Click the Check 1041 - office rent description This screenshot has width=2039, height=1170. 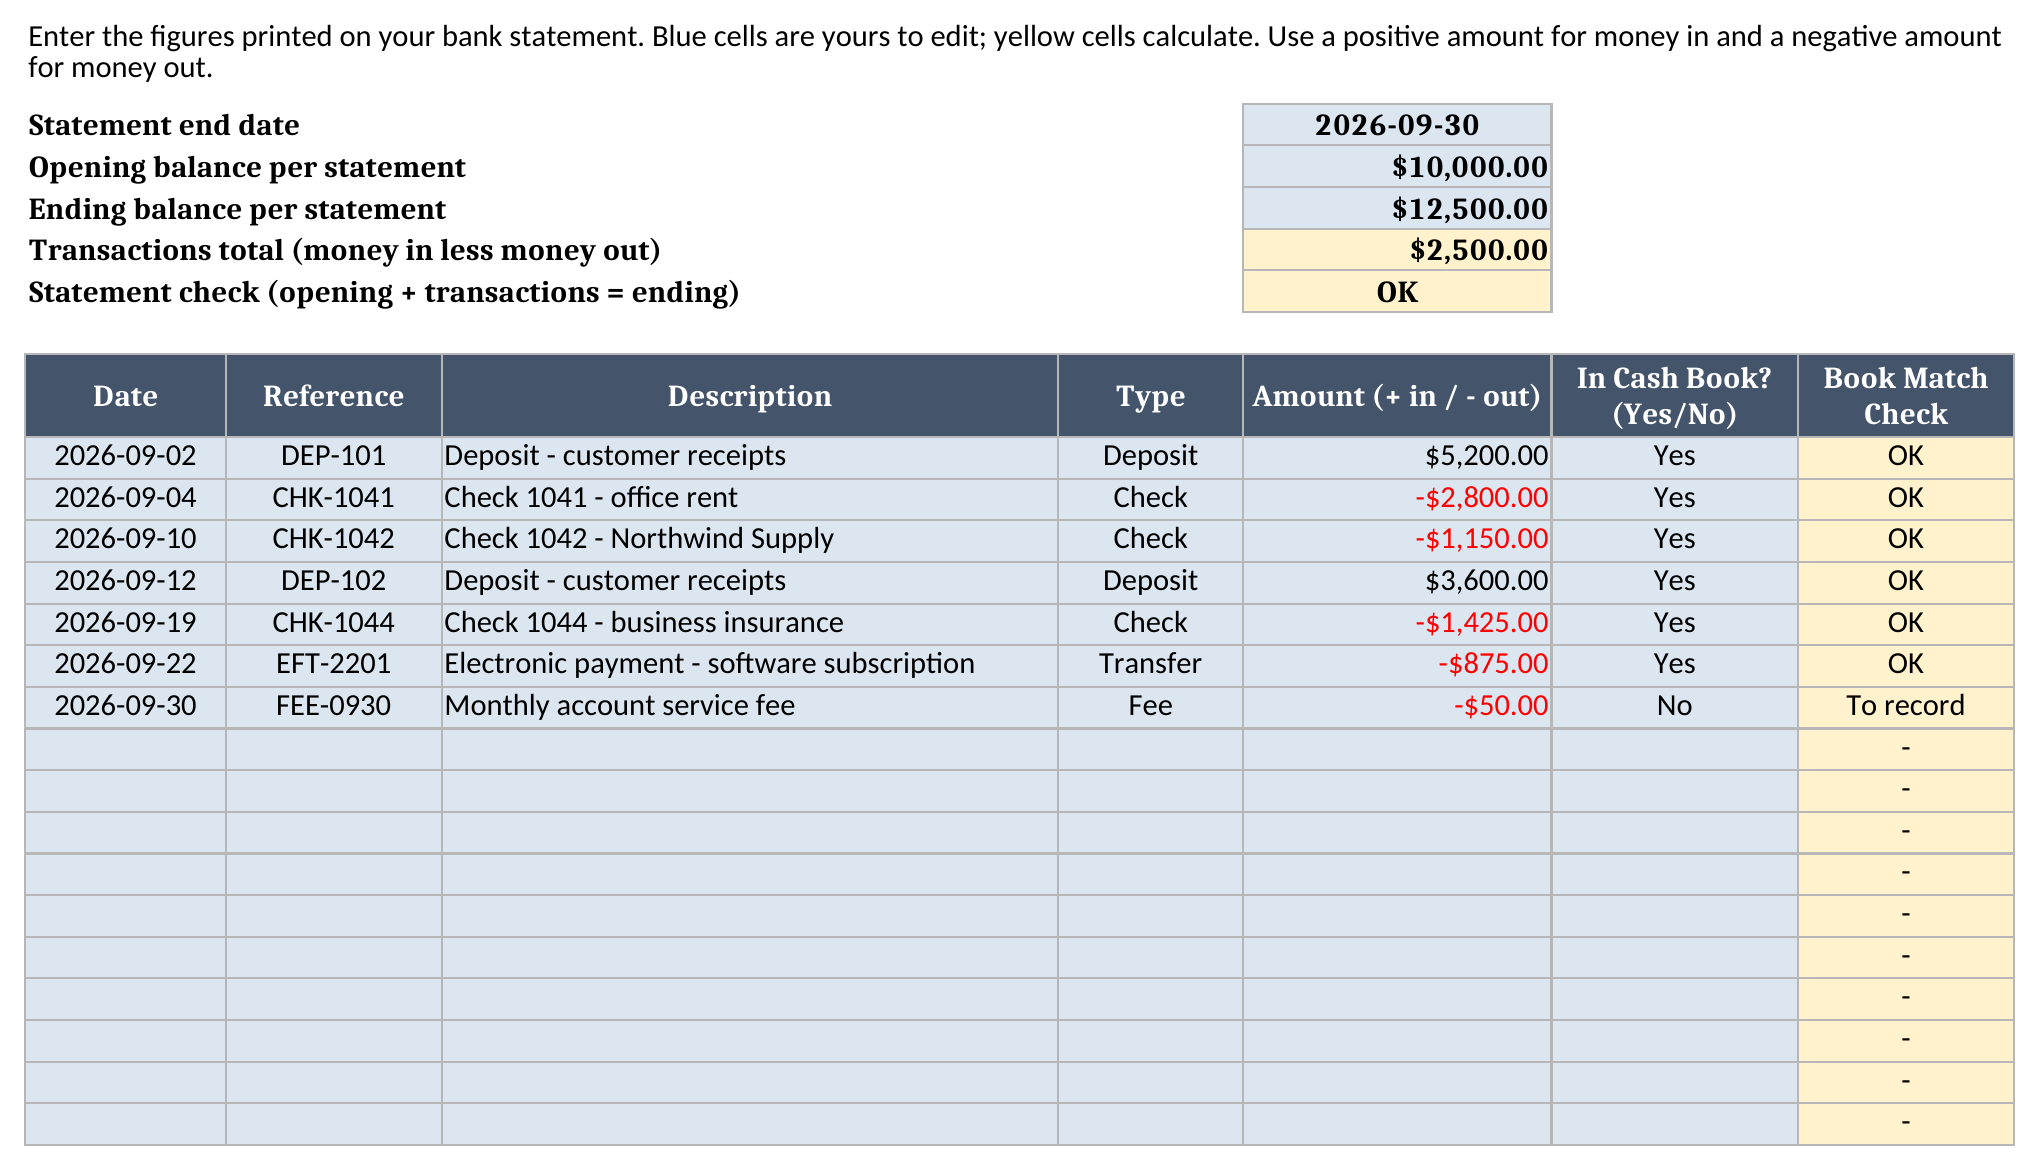coord(750,498)
